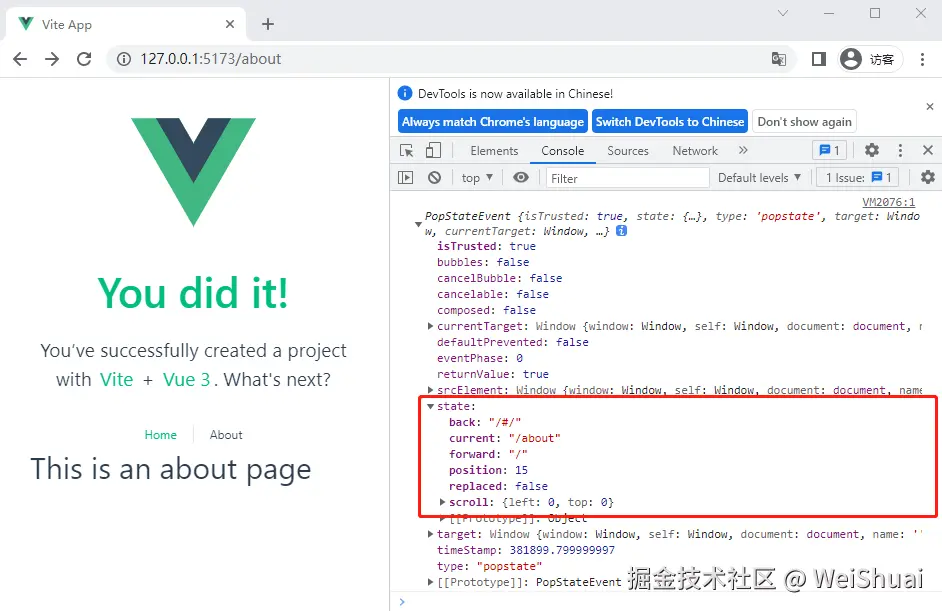The height and width of the screenshot is (611, 942).
Task: Expand the PopStateEvent prototype entry
Action: tap(430, 582)
